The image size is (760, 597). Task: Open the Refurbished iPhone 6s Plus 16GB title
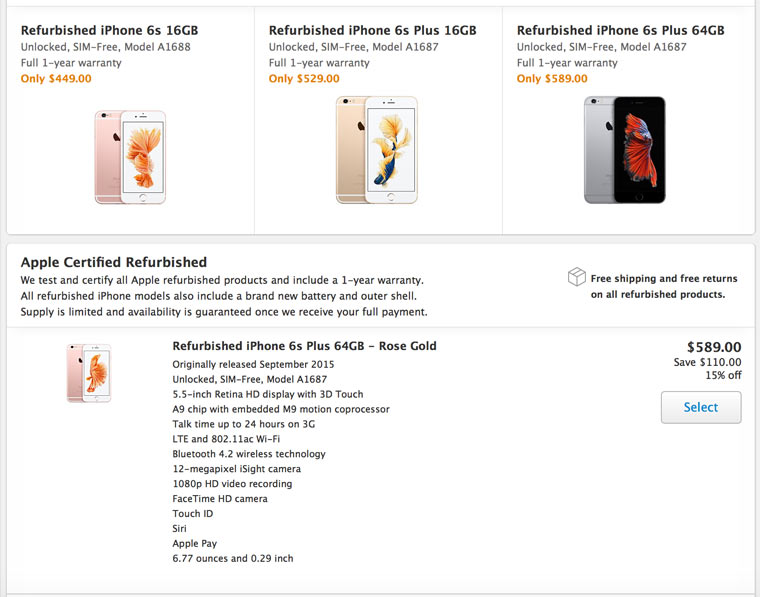(372, 31)
